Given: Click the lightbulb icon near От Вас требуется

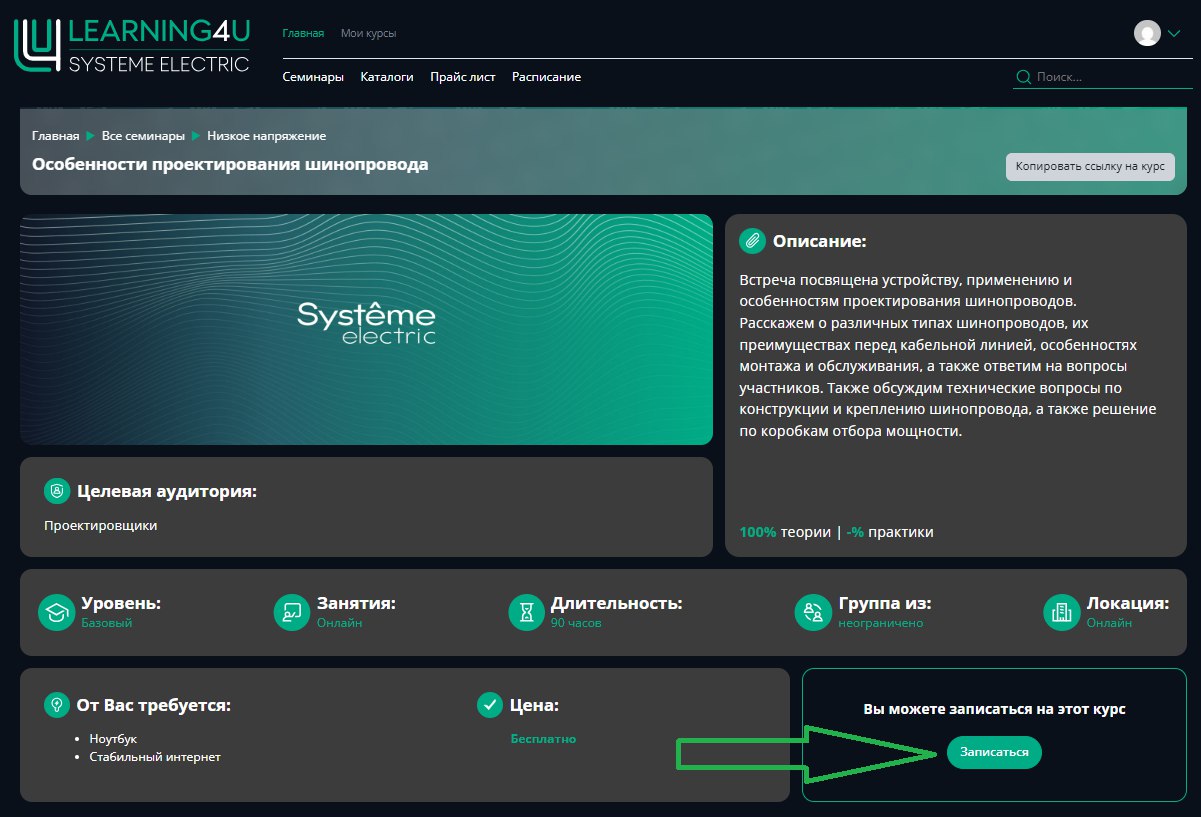Looking at the screenshot, I should pos(57,705).
